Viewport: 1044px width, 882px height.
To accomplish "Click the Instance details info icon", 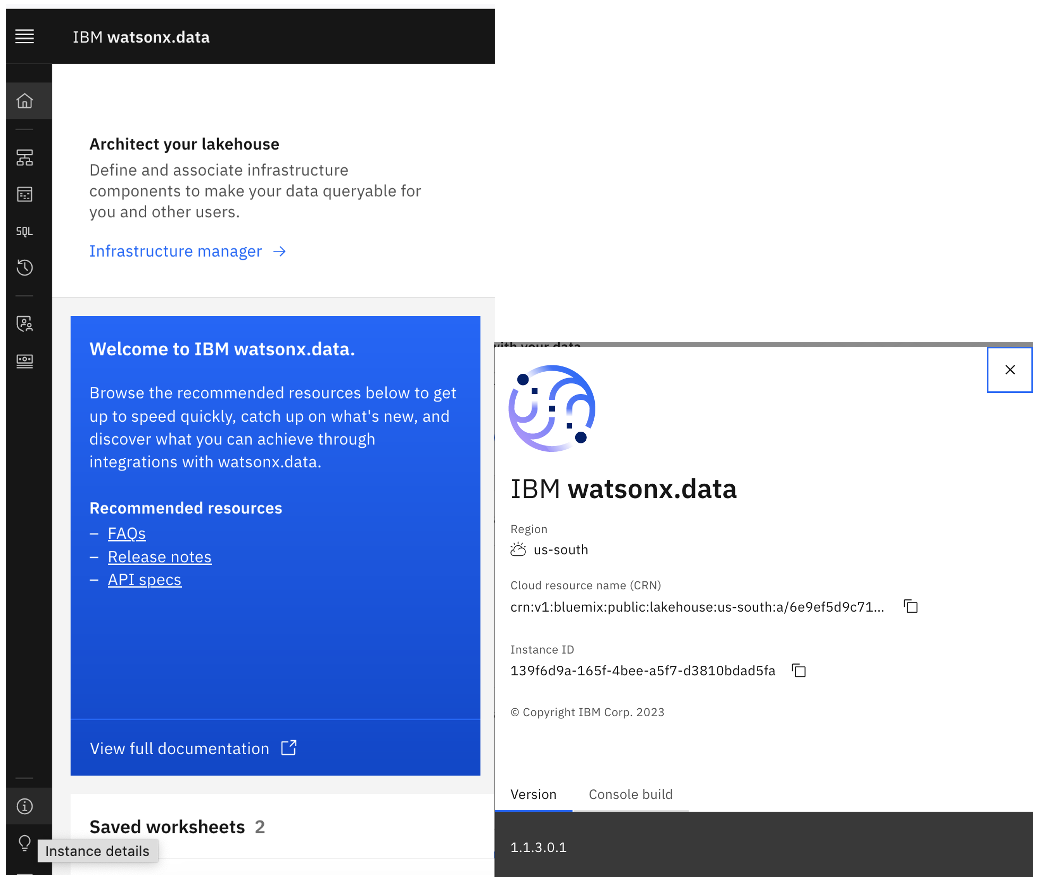I will (x=25, y=806).
